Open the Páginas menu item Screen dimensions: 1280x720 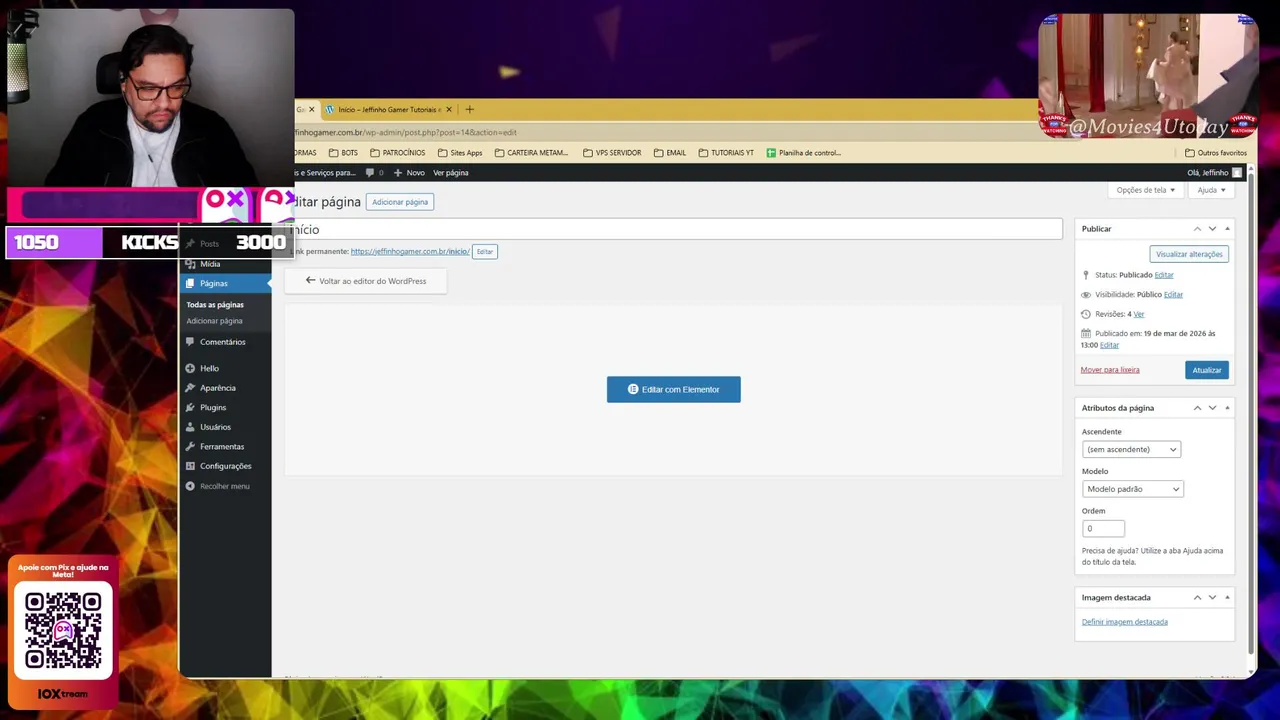point(225,283)
